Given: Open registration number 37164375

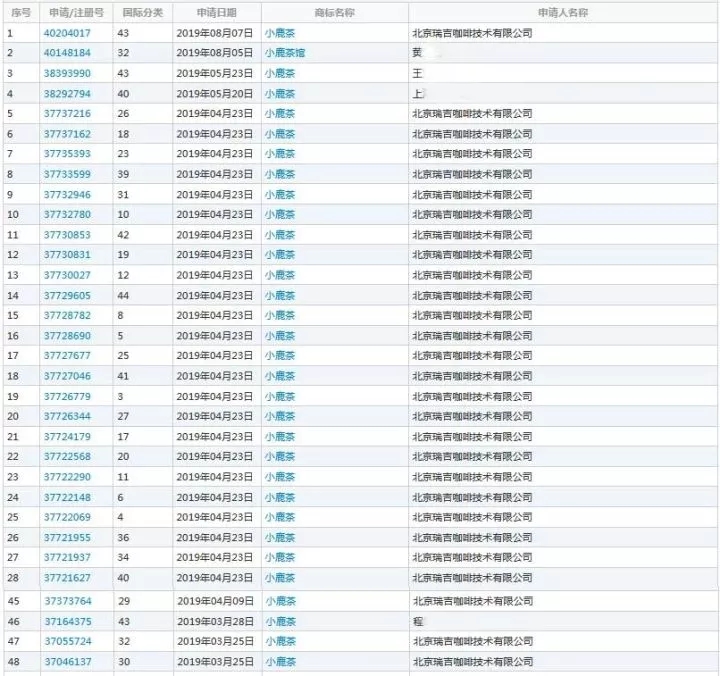Looking at the screenshot, I should [67, 621].
